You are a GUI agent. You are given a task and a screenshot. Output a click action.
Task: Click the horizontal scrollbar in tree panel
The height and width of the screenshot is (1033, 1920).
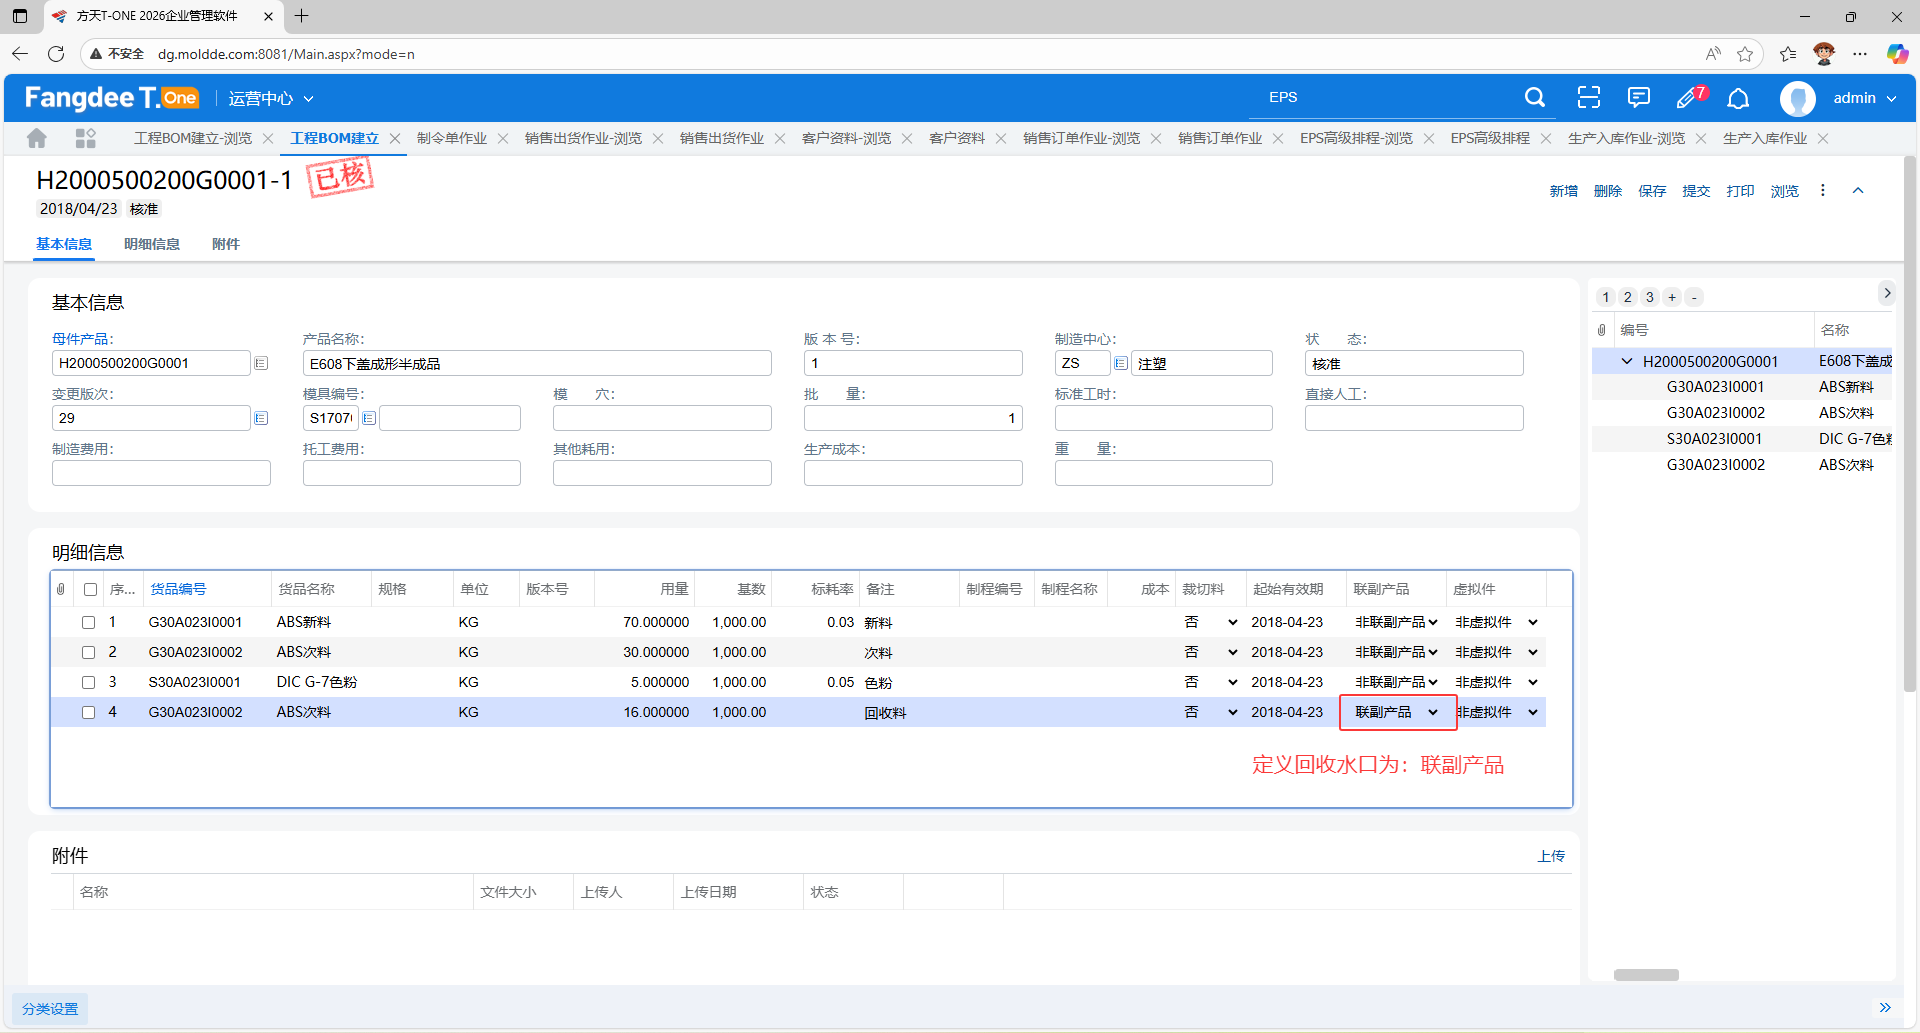click(x=1646, y=975)
